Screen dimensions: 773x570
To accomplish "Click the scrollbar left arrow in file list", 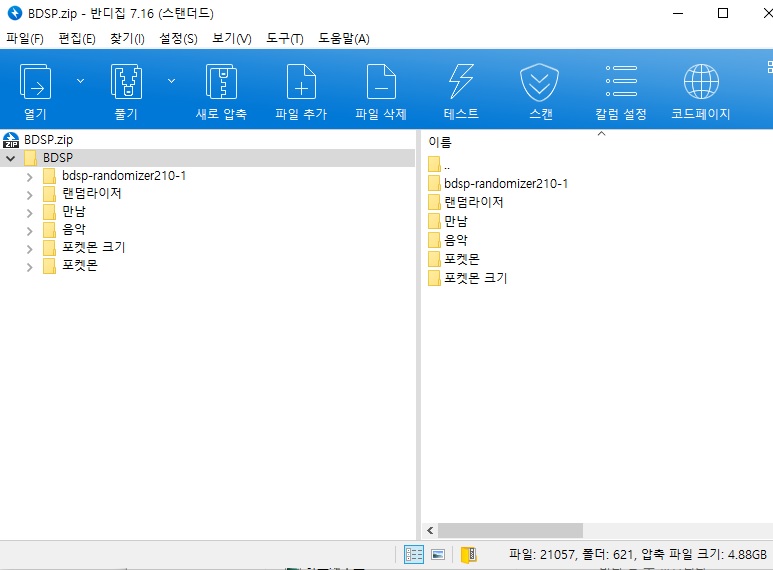I will pyautogui.click(x=430, y=531).
